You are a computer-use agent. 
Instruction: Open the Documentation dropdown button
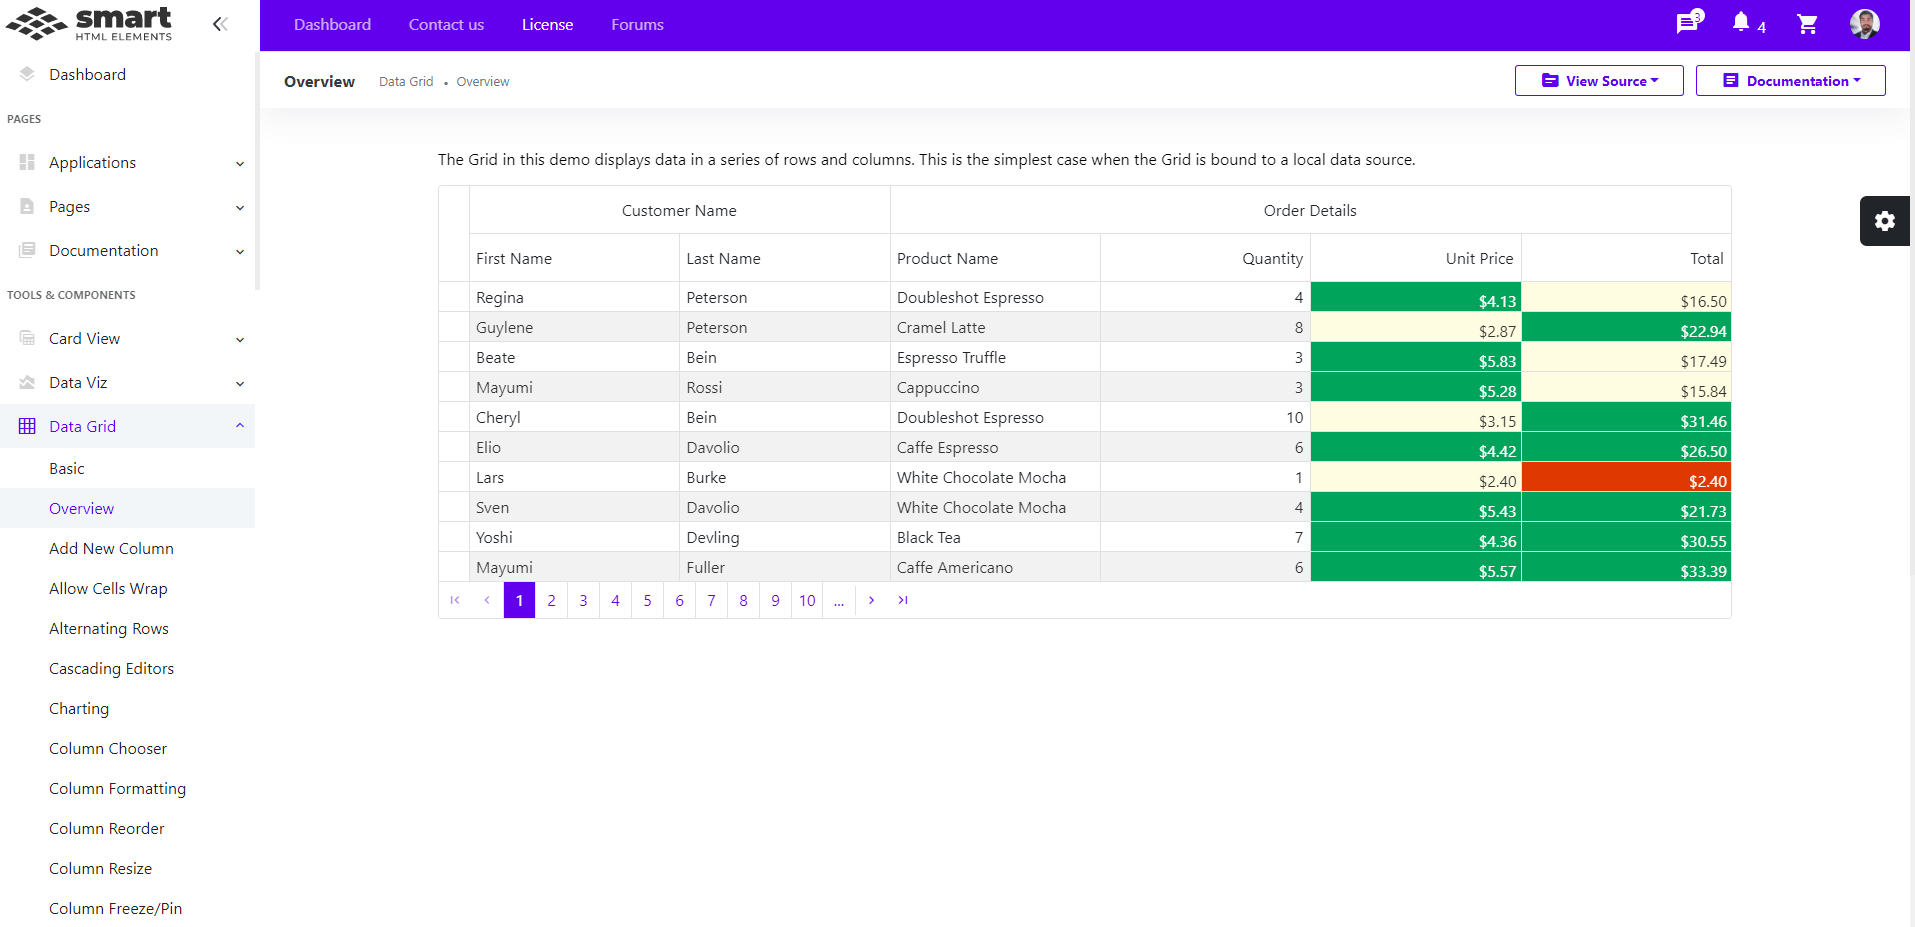pos(1789,80)
